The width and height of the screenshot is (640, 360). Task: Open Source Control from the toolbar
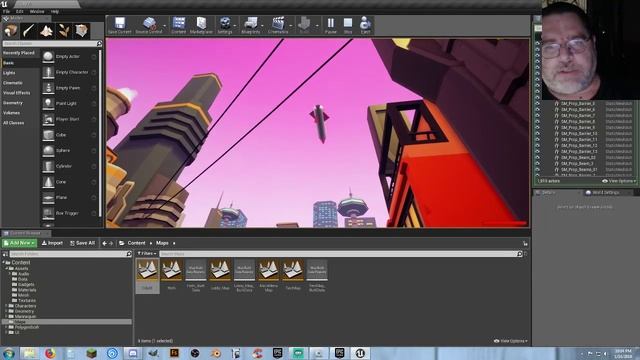click(x=149, y=25)
